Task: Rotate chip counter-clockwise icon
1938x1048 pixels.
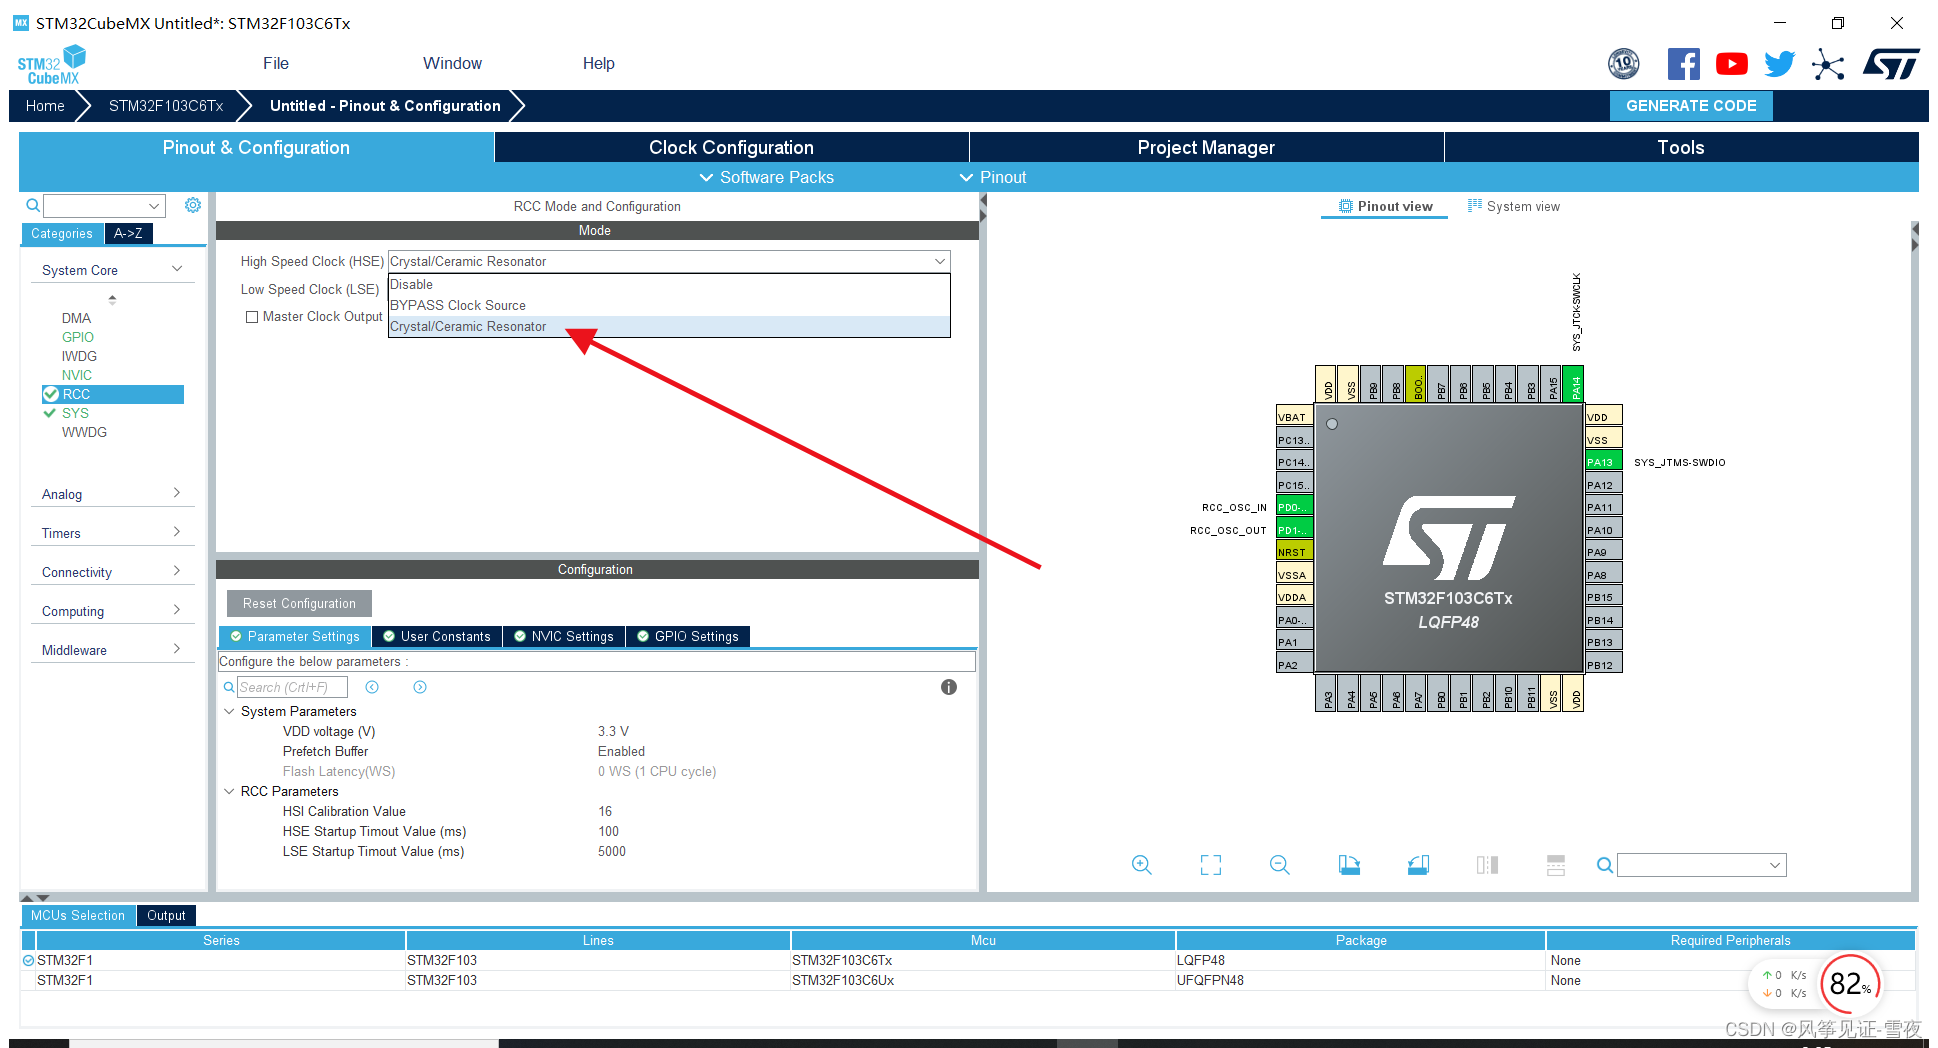Action: tap(1418, 865)
